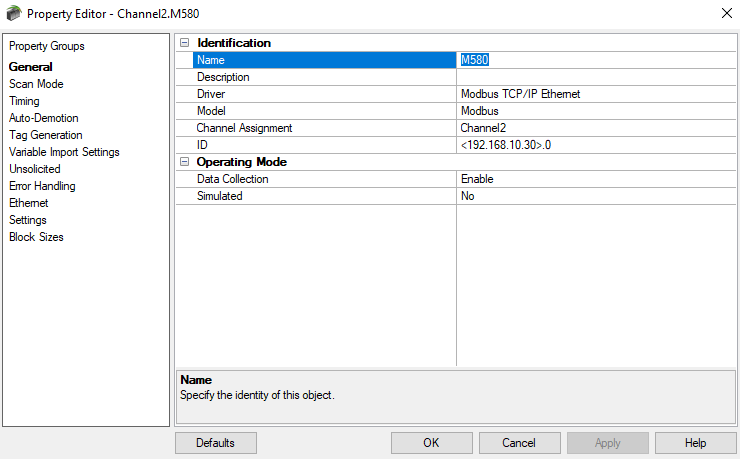Image resolution: width=740 pixels, height=459 pixels.
Task: Click the empty Description value field
Action: [x=595, y=77]
